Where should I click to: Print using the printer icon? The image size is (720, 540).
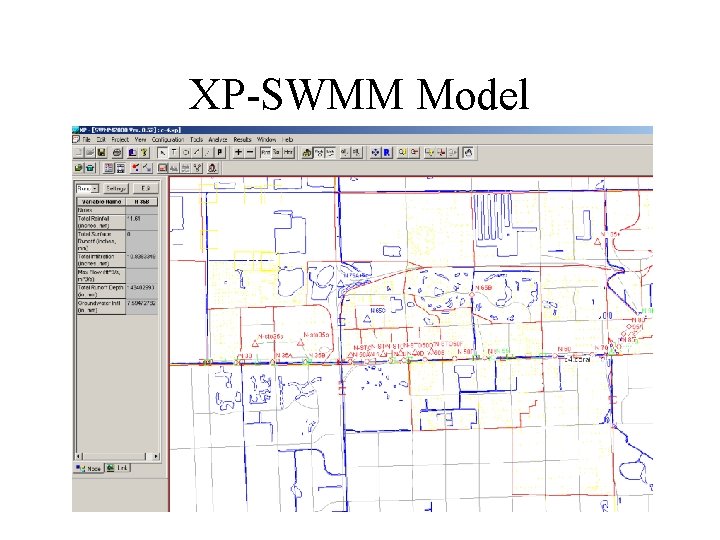[118, 152]
